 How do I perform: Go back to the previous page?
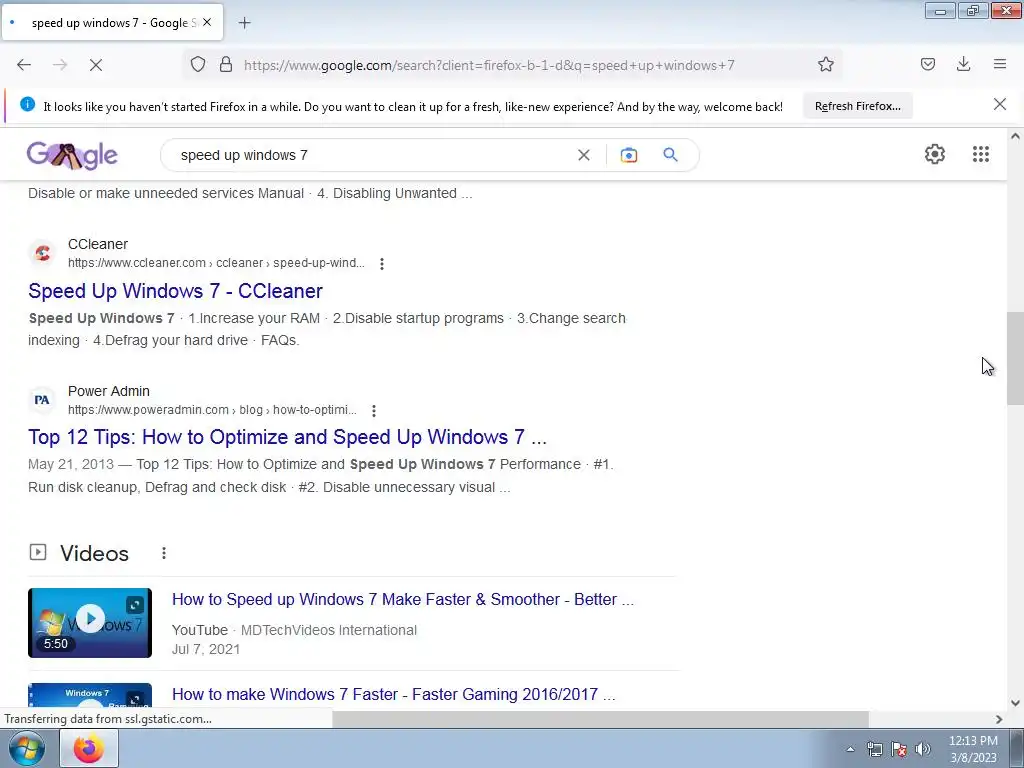click(x=24, y=65)
